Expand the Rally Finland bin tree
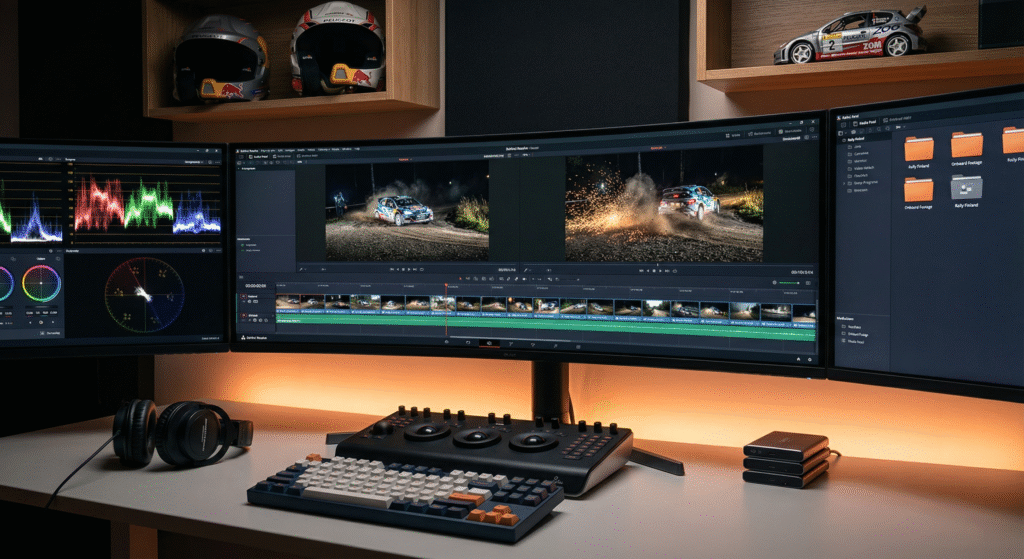The height and width of the screenshot is (559, 1024). pyautogui.click(x=845, y=139)
